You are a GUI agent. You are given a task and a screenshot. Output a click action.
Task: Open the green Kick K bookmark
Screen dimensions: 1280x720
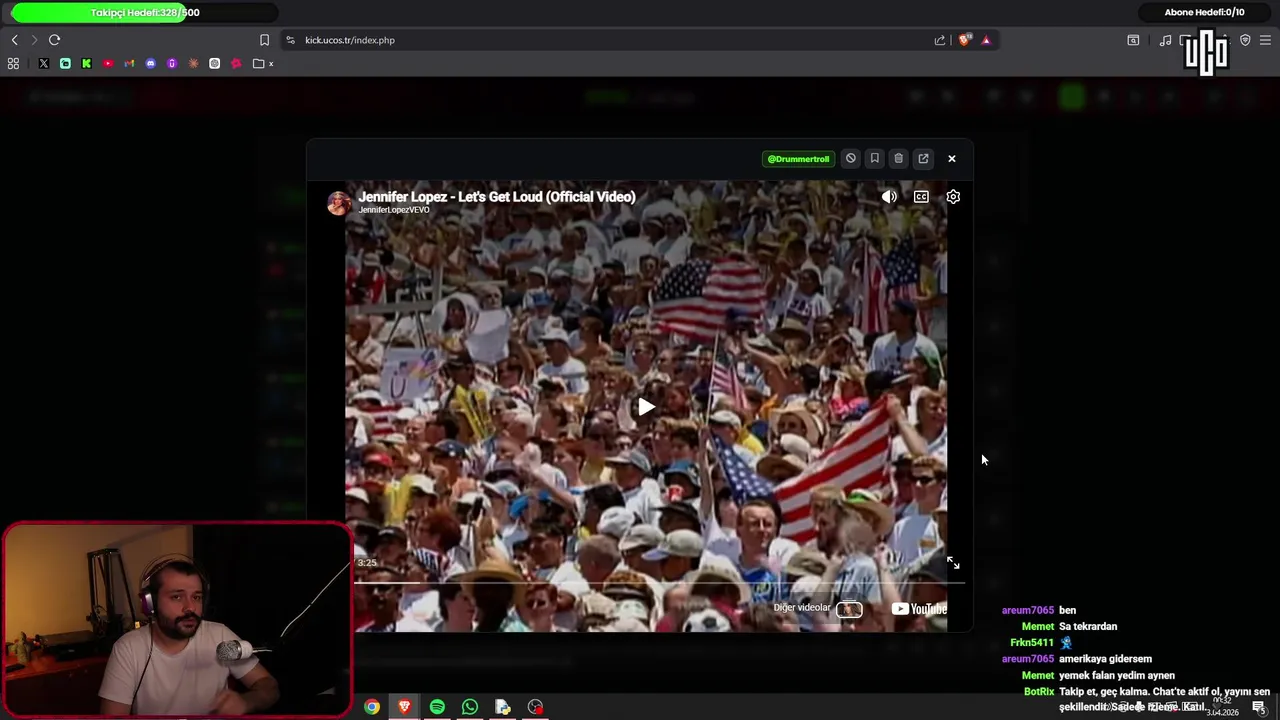86,63
